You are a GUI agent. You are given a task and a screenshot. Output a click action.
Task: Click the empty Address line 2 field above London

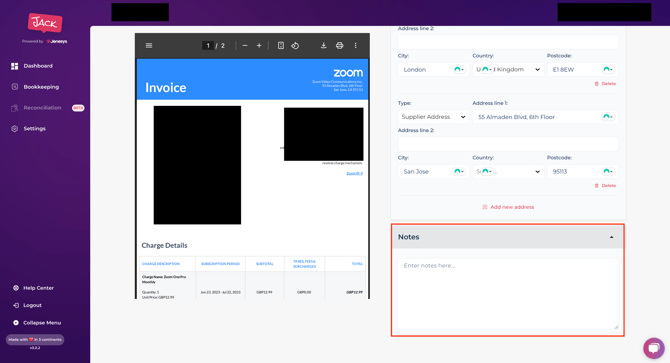point(508,42)
